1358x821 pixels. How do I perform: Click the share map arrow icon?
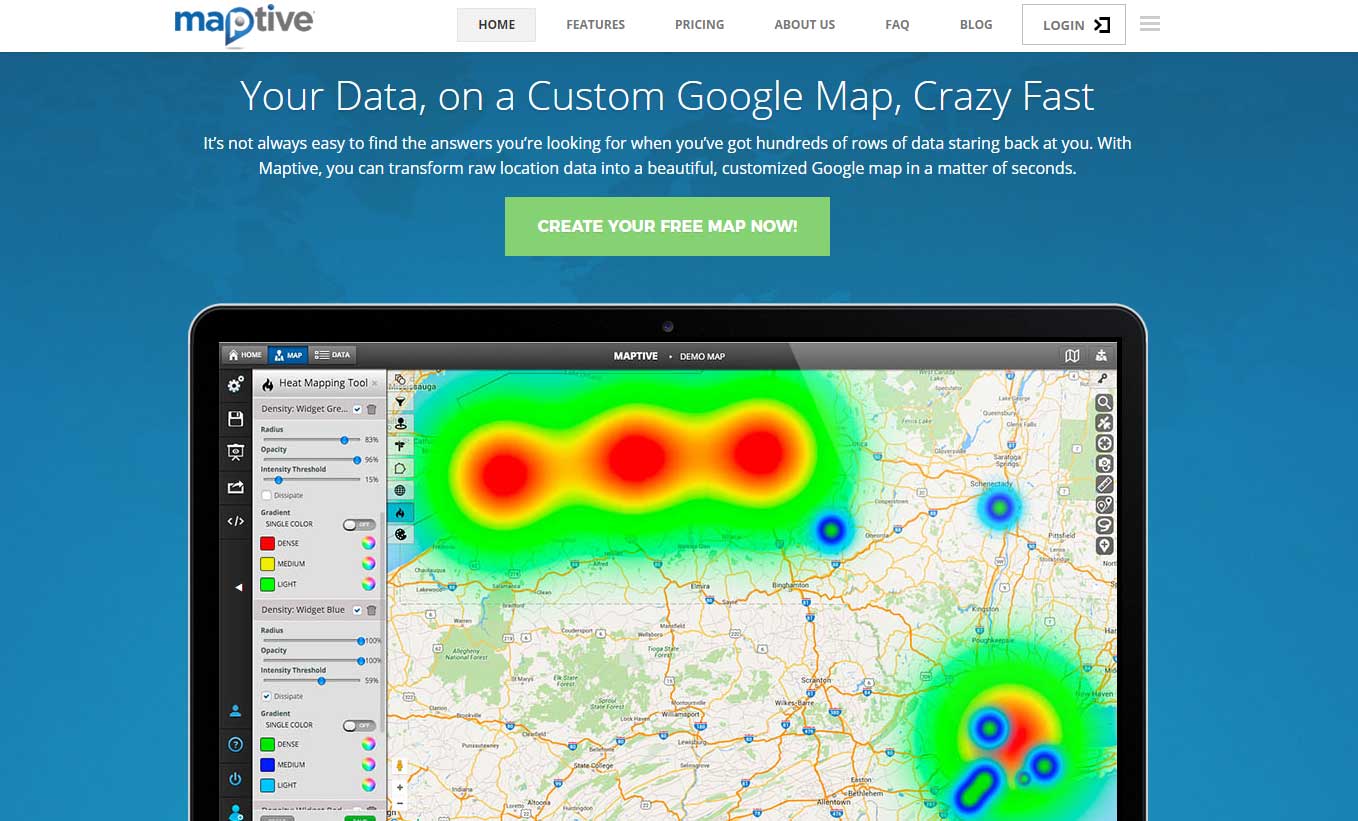(x=236, y=487)
